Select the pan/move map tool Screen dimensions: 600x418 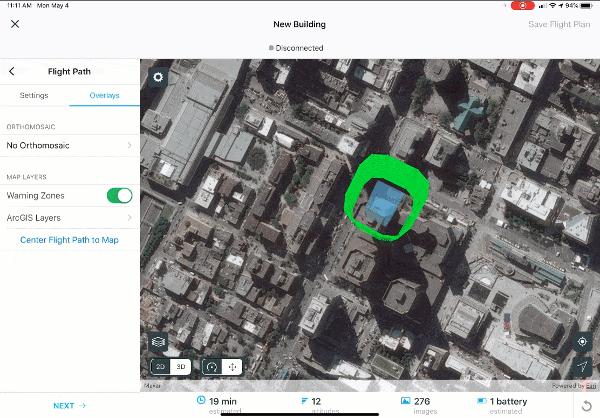232,366
